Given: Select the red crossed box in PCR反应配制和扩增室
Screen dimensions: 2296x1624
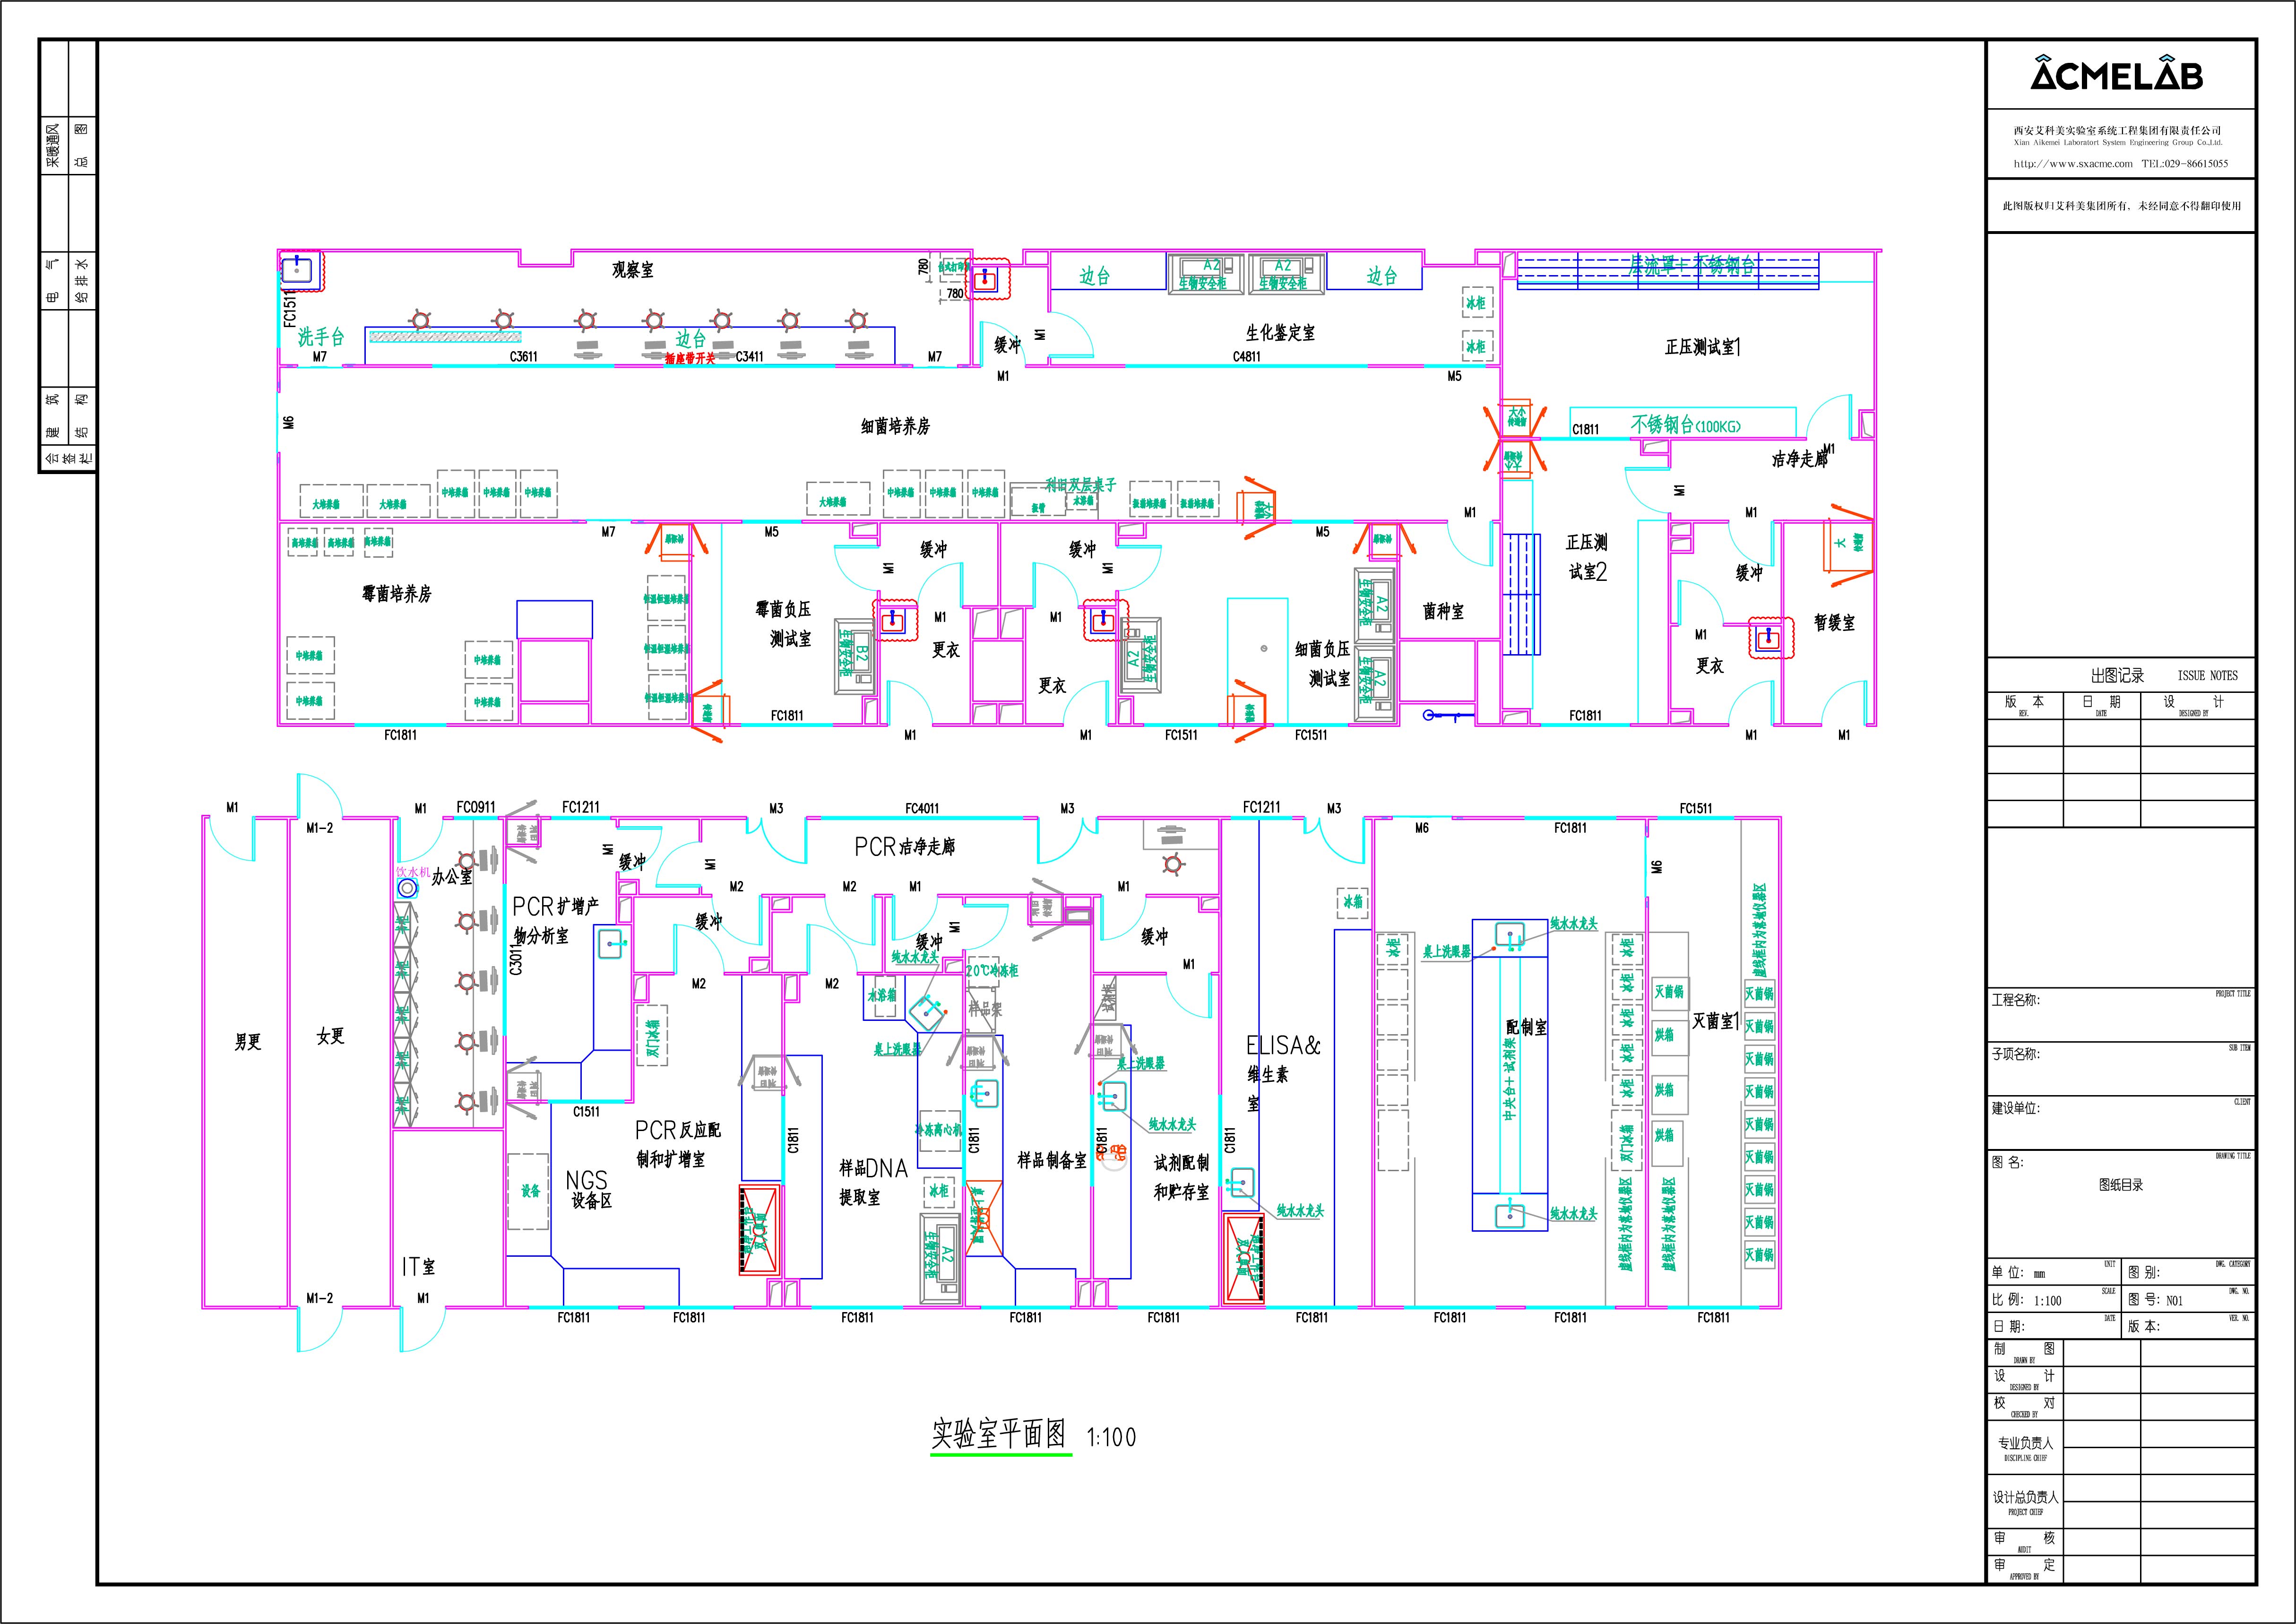Looking at the screenshot, I should [x=759, y=1229].
